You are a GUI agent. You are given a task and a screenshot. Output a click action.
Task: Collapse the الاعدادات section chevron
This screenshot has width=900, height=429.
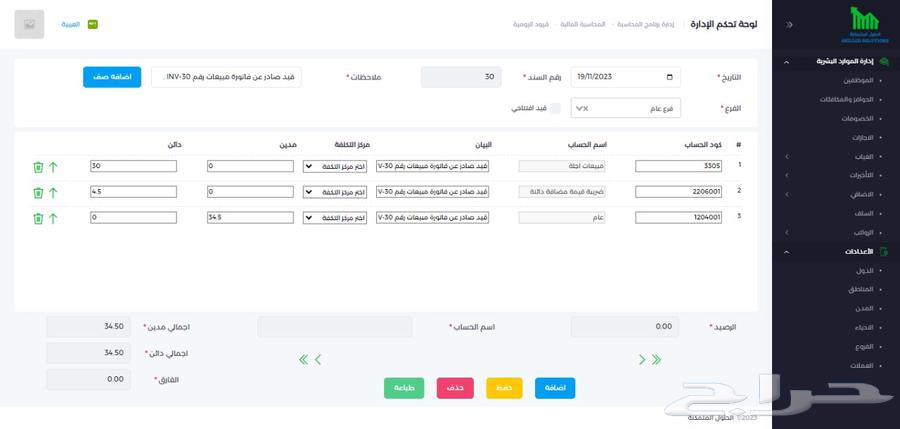(x=786, y=252)
